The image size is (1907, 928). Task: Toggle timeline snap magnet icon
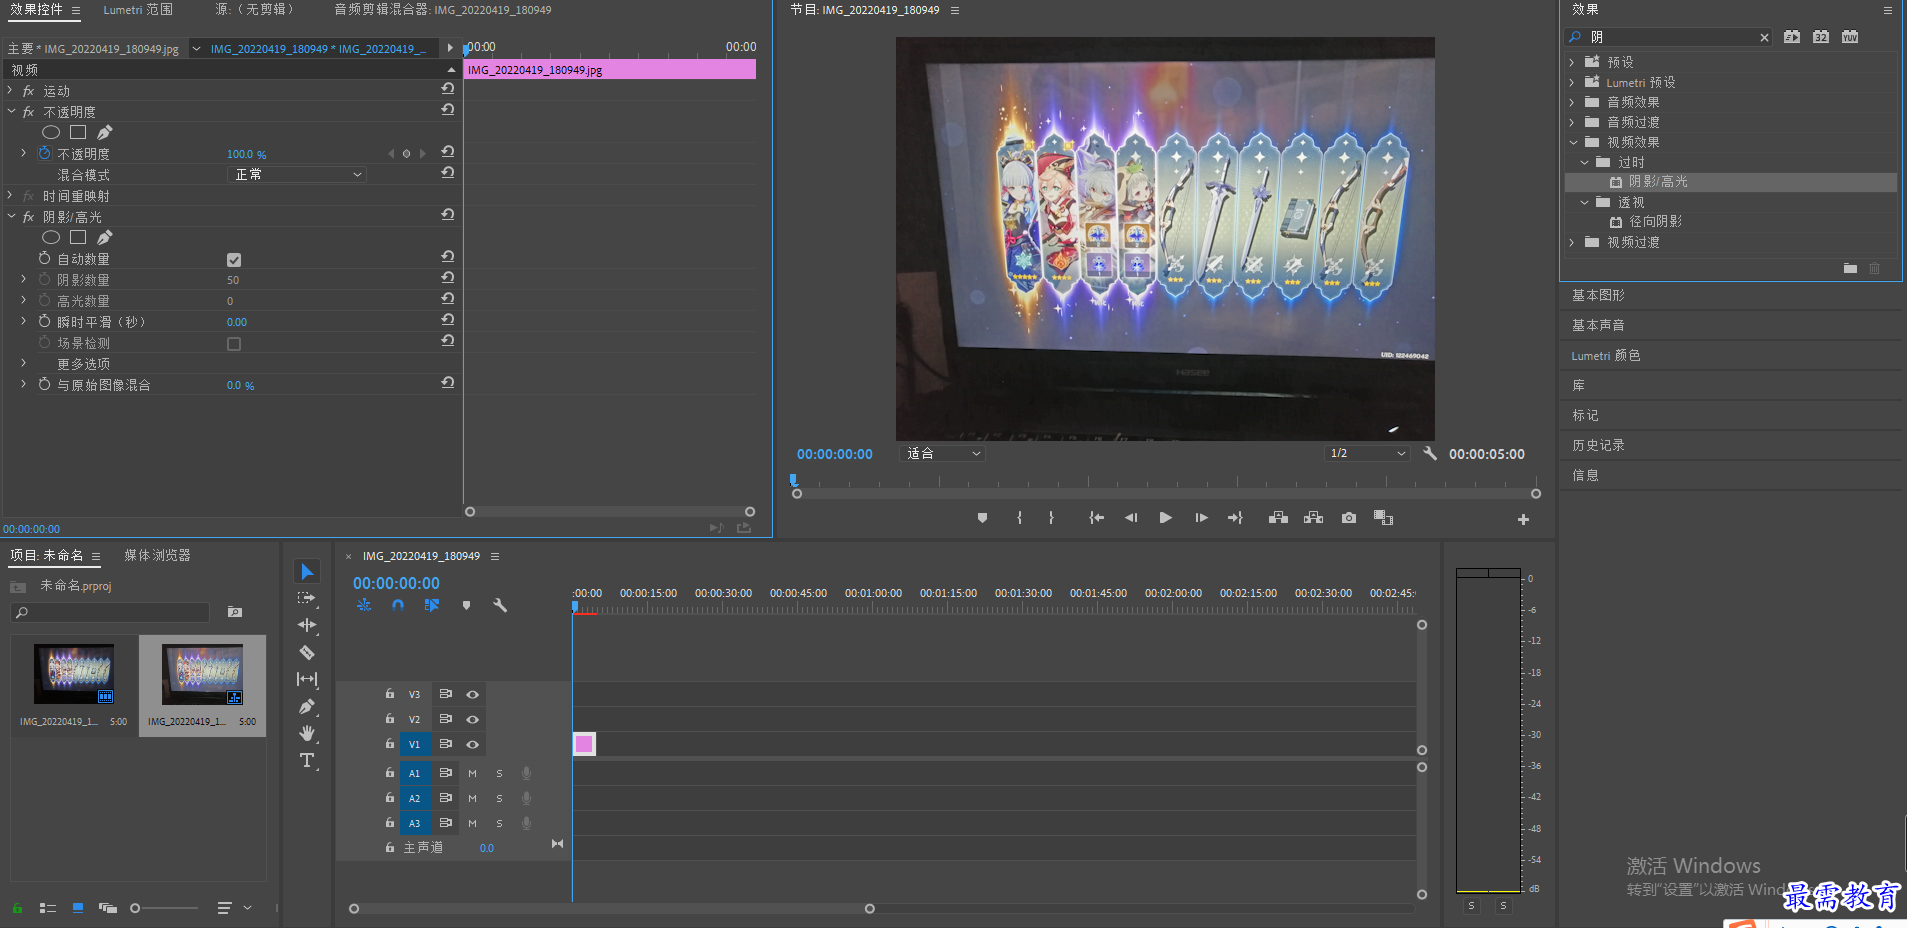pyautogui.click(x=398, y=605)
